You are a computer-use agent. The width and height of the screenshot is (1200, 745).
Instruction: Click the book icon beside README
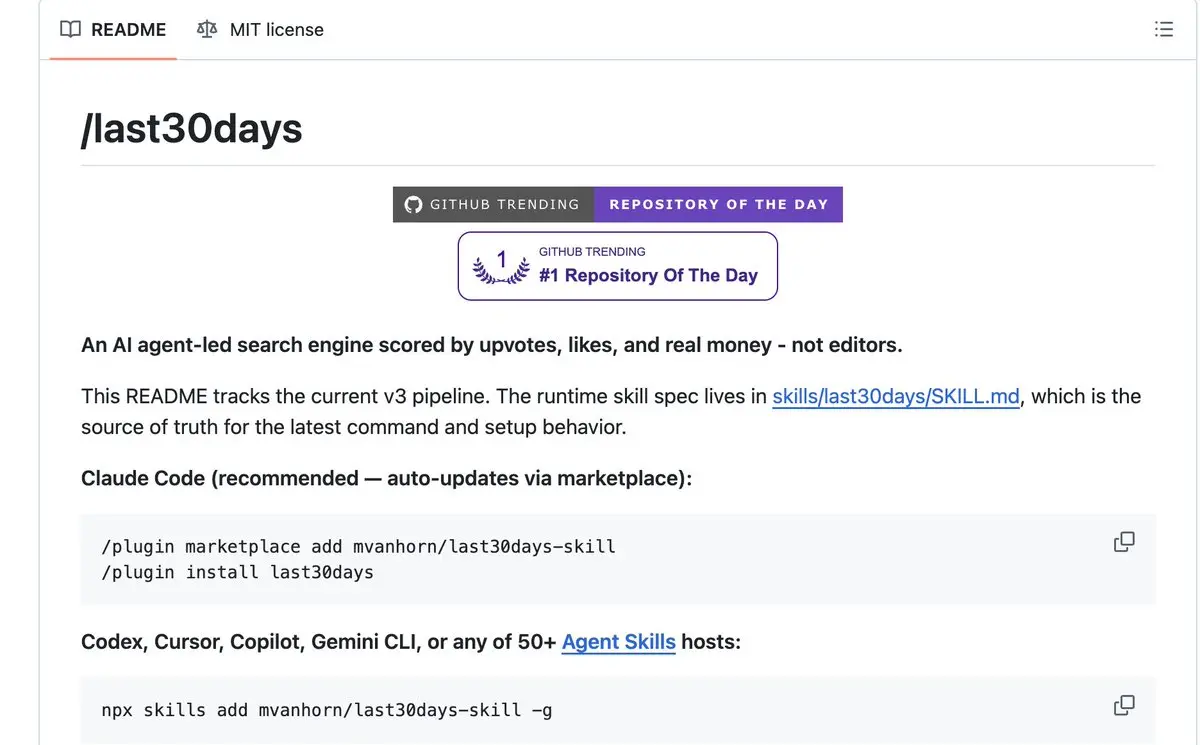point(70,30)
